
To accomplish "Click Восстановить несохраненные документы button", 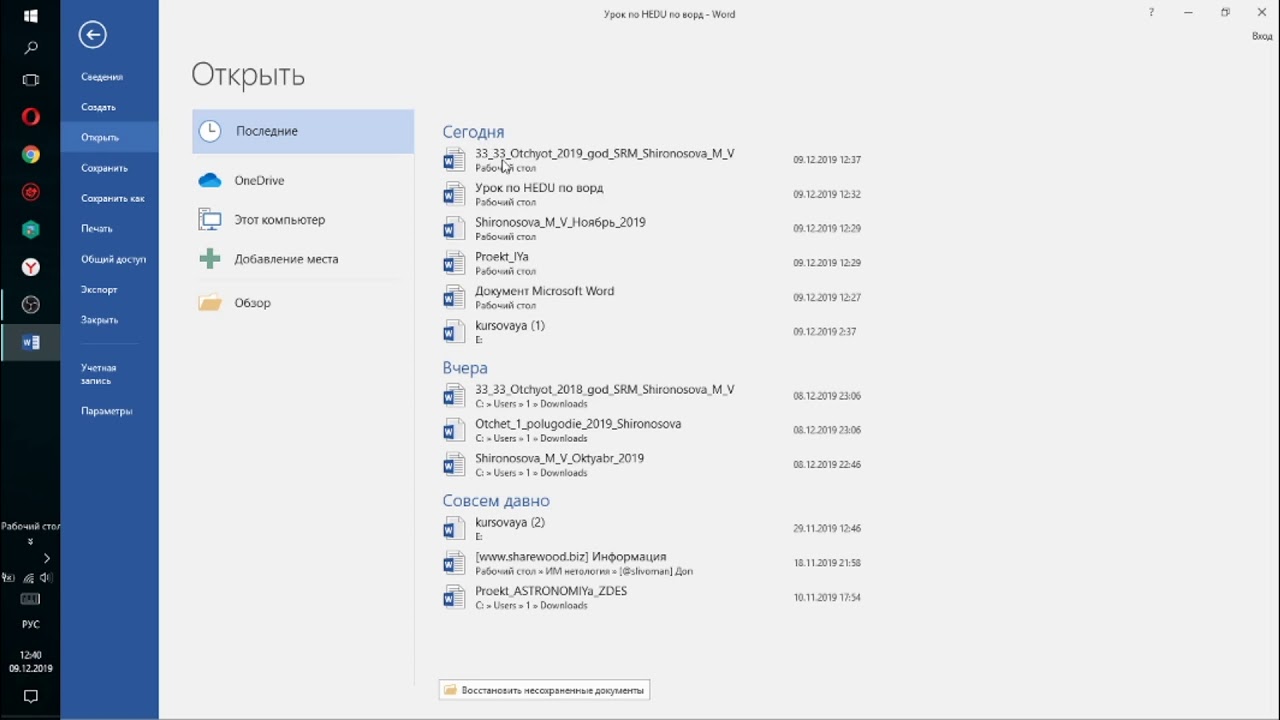I will click(545, 690).
